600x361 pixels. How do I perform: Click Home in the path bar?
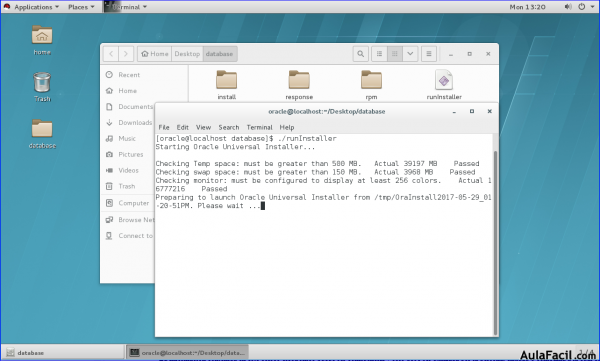[x=155, y=54]
